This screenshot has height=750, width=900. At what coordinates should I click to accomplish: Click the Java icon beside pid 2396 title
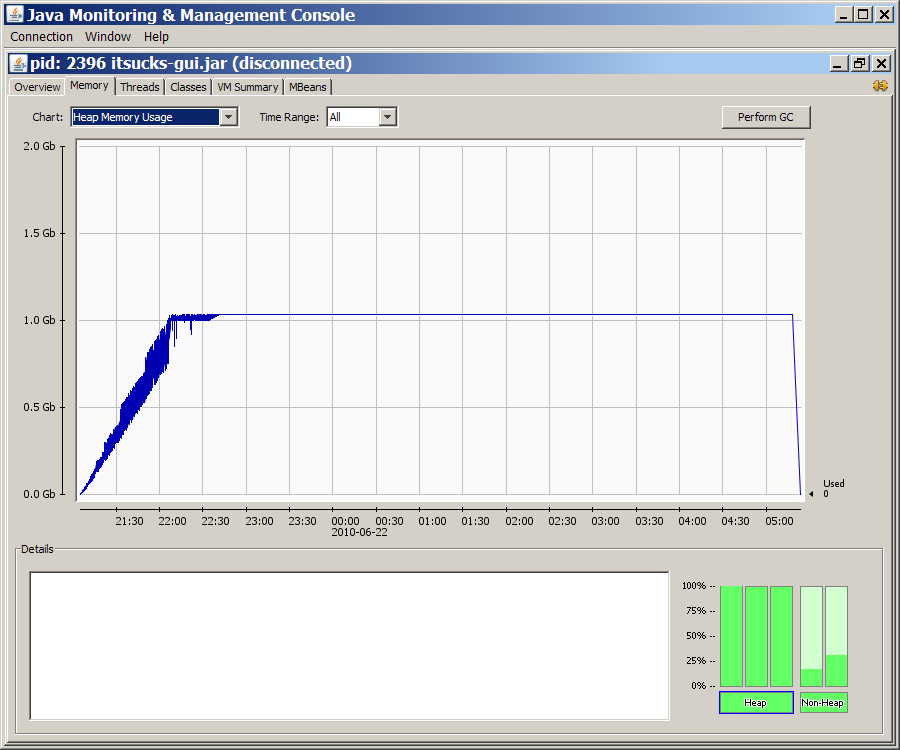pos(19,63)
